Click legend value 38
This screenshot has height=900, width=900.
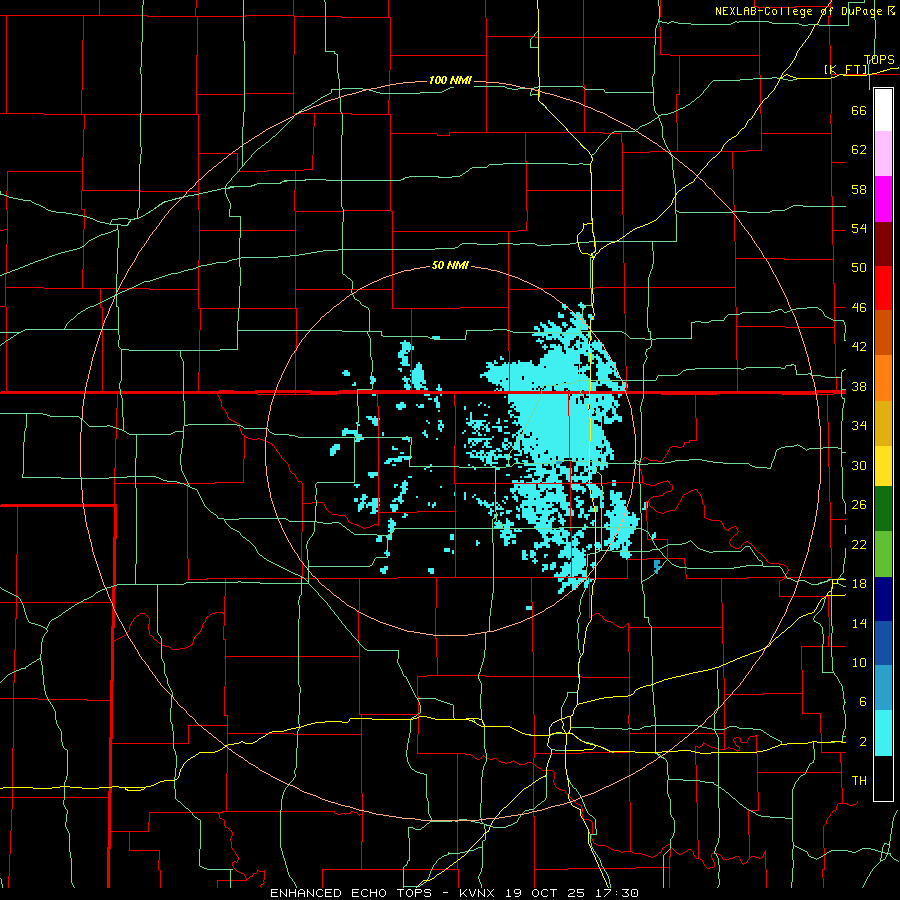(x=859, y=386)
